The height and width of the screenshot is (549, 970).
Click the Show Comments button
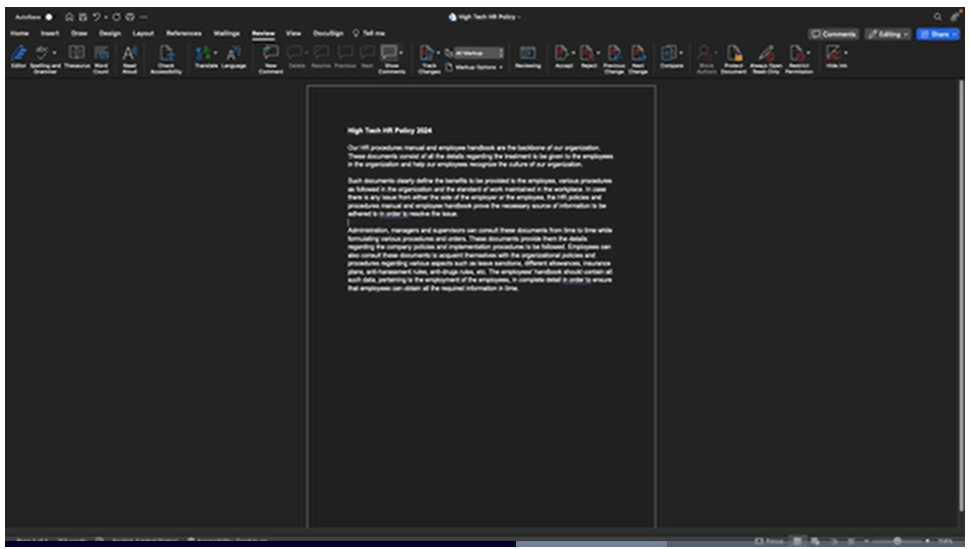coord(389,59)
